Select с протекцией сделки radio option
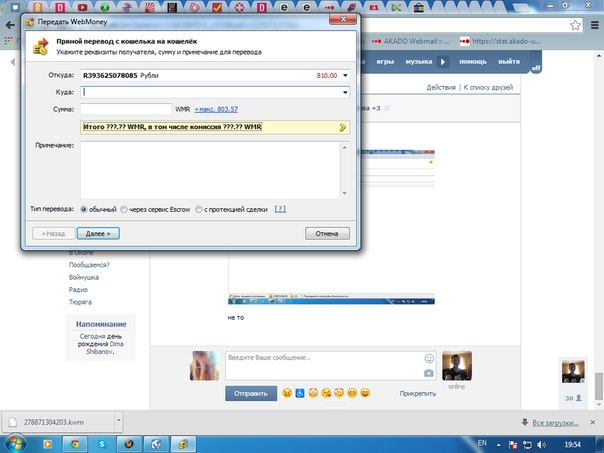Viewport: 604px width, 453px height. point(198,209)
